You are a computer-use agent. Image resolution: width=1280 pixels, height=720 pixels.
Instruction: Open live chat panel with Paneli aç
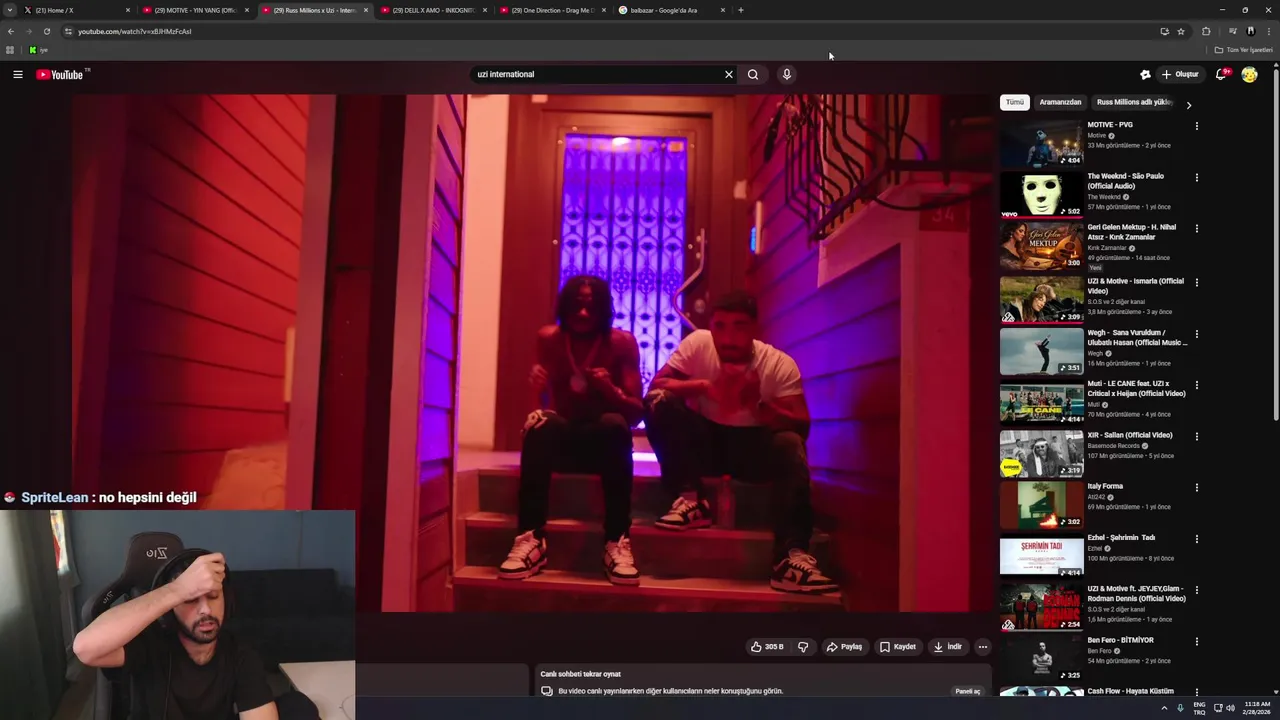coord(967,691)
